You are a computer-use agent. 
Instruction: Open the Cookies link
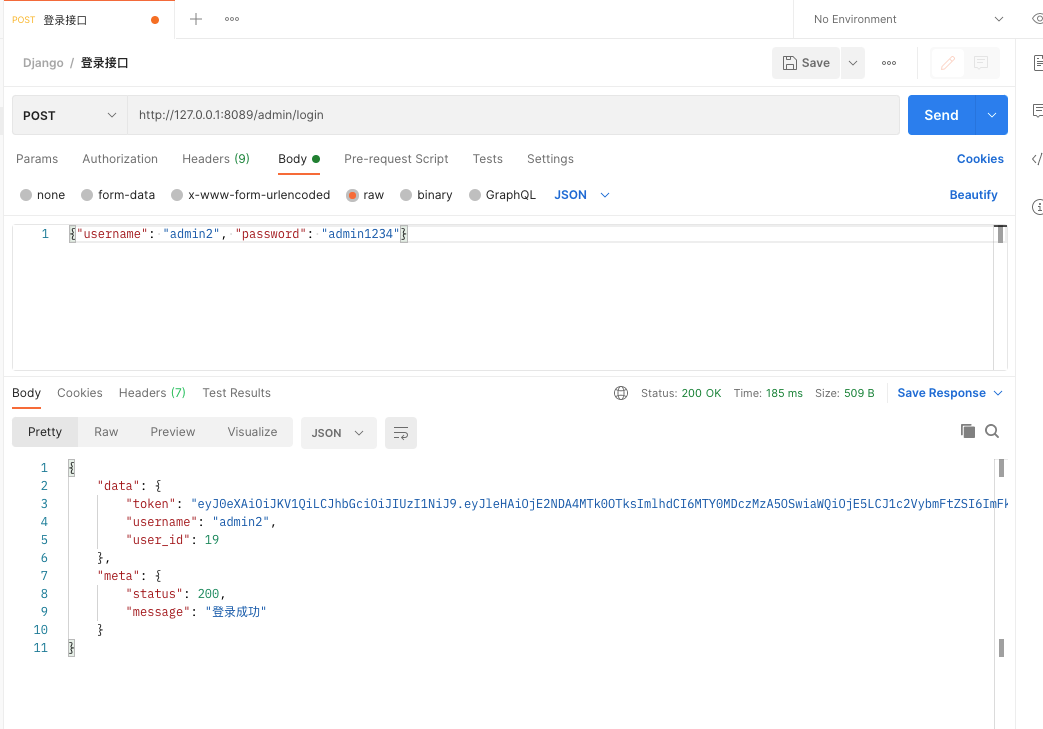[x=980, y=159]
